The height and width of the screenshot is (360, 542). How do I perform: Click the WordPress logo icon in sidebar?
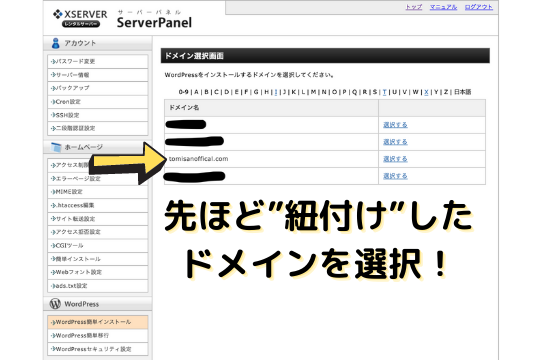coord(55,304)
